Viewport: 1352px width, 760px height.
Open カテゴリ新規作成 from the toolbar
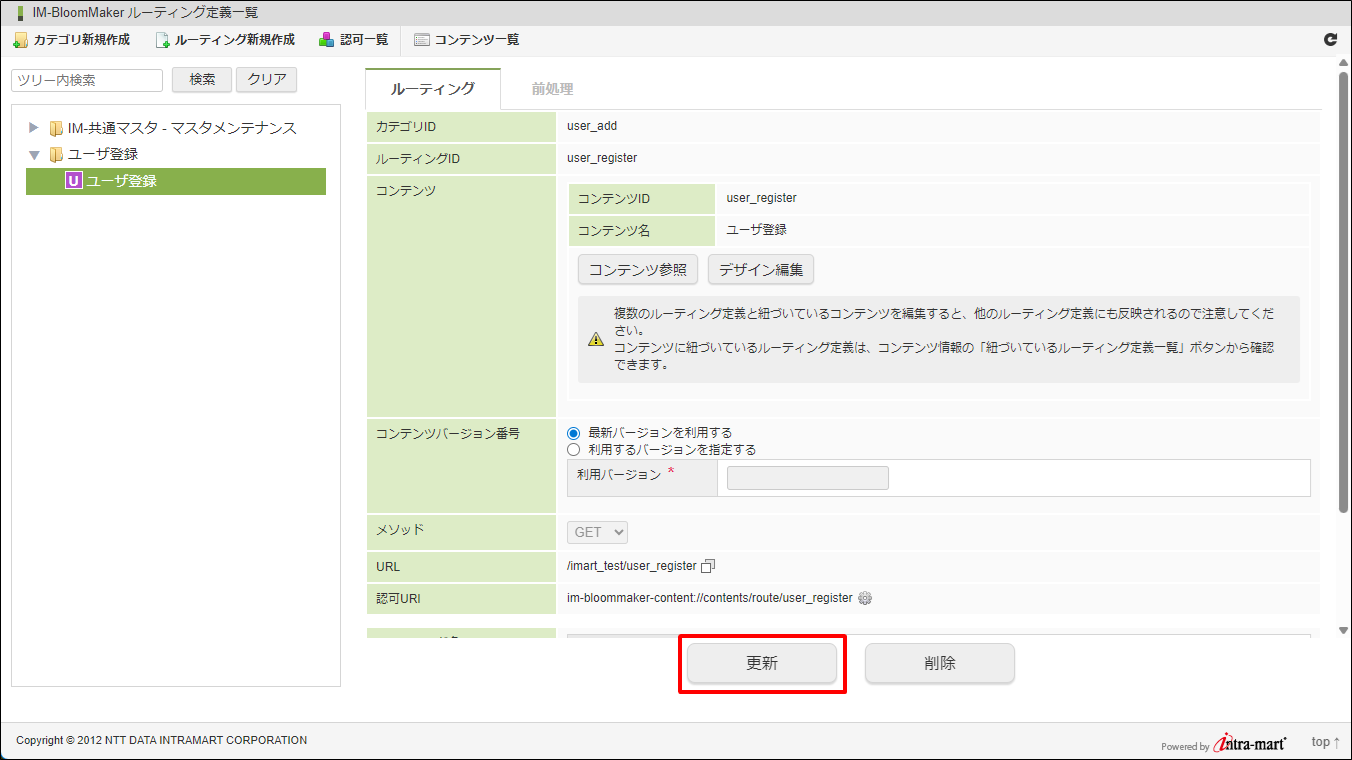[x=71, y=40]
